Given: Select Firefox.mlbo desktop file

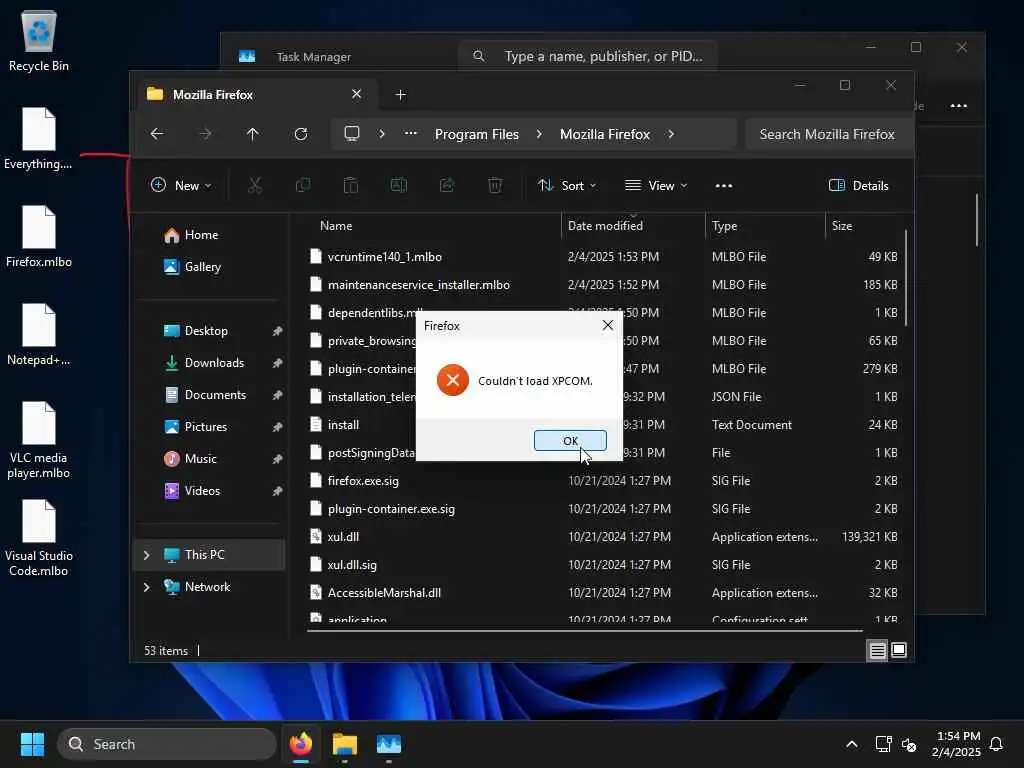Looking at the screenshot, I should coord(39,236).
